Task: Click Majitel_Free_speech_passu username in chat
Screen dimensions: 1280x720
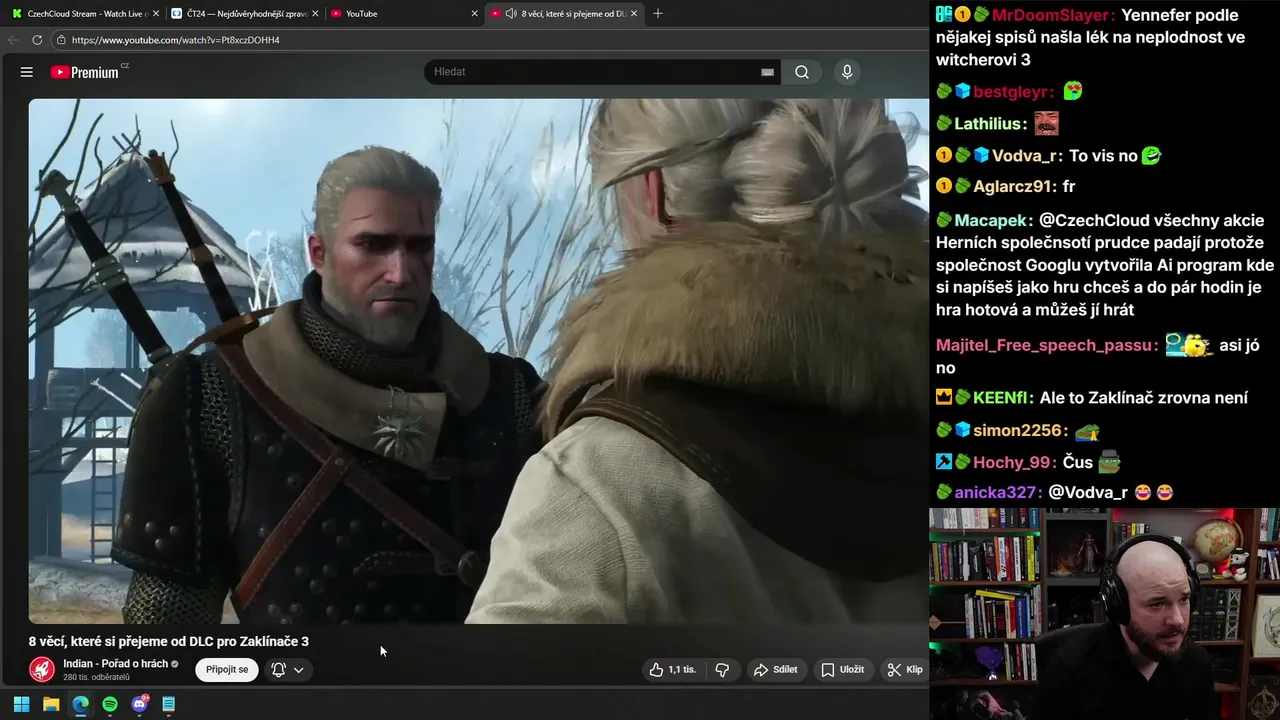Action: (x=1044, y=345)
